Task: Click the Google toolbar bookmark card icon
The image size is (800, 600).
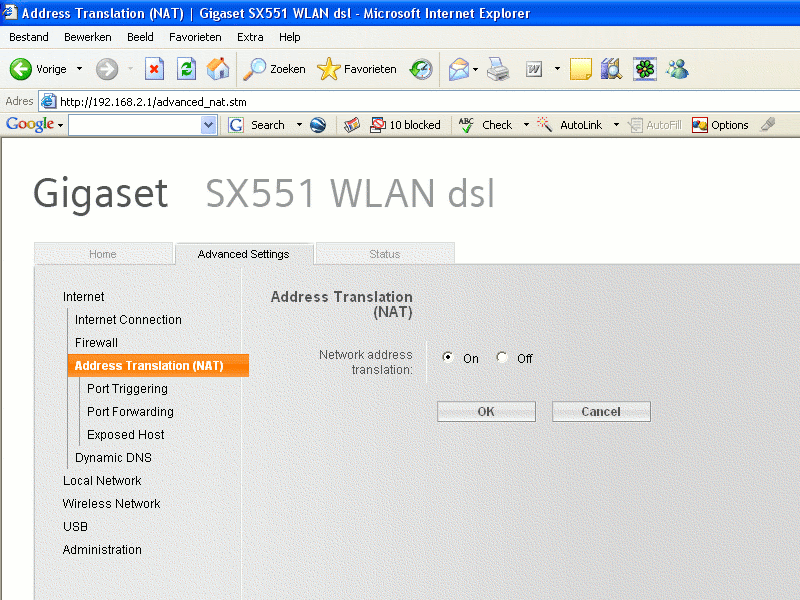Action: point(352,125)
